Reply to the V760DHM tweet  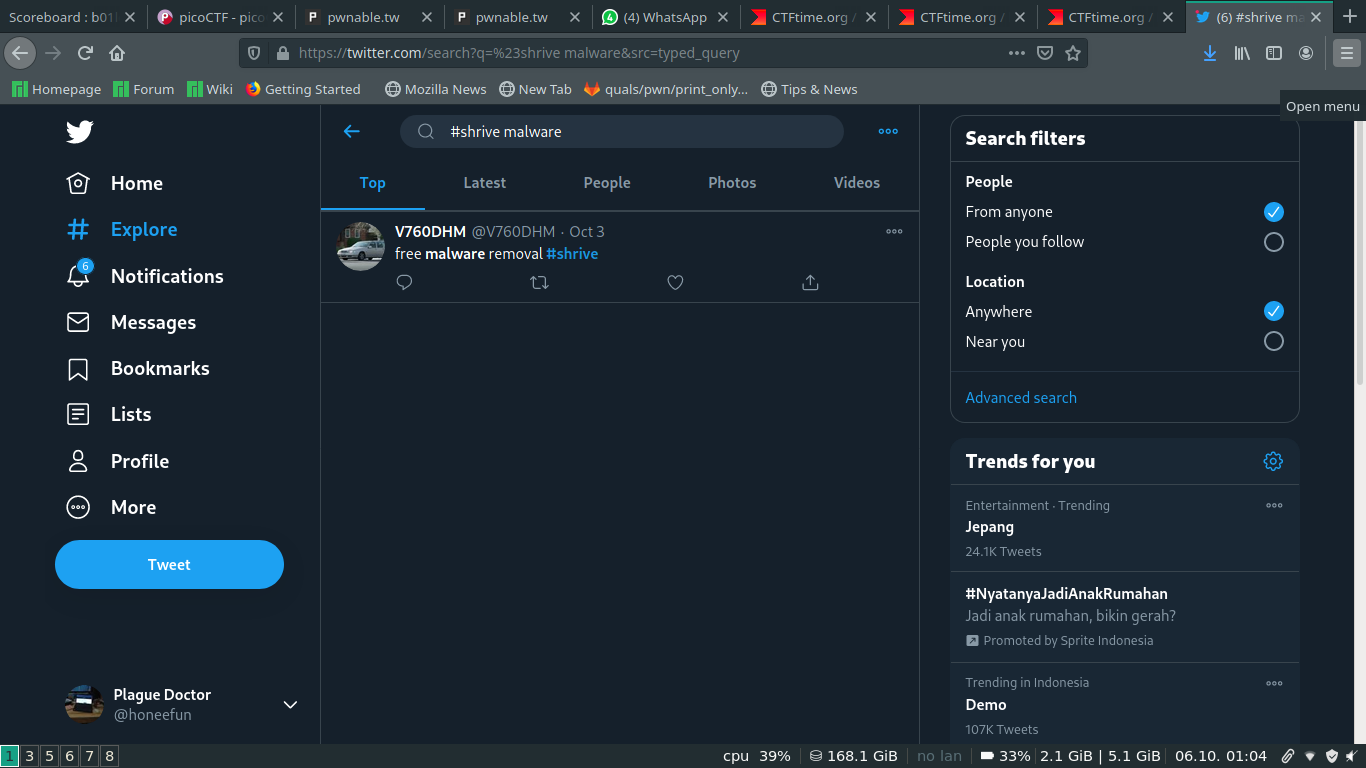pos(404,283)
